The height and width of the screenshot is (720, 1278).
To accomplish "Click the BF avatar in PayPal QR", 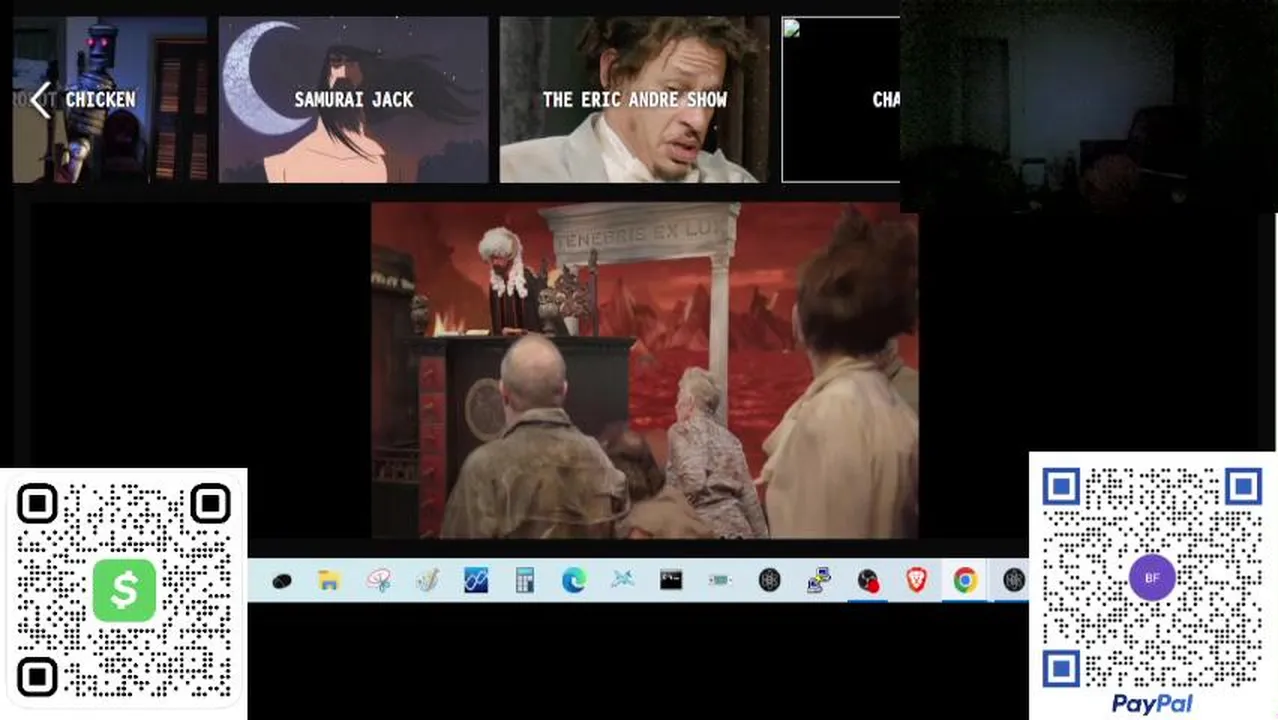I will [1152, 577].
